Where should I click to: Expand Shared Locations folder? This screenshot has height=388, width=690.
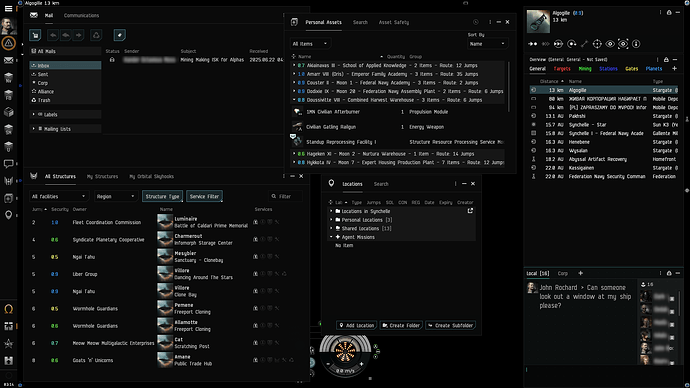pos(331,228)
